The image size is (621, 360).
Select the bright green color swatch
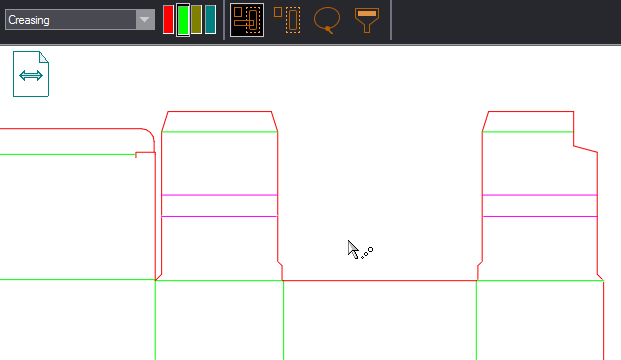pos(183,20)
